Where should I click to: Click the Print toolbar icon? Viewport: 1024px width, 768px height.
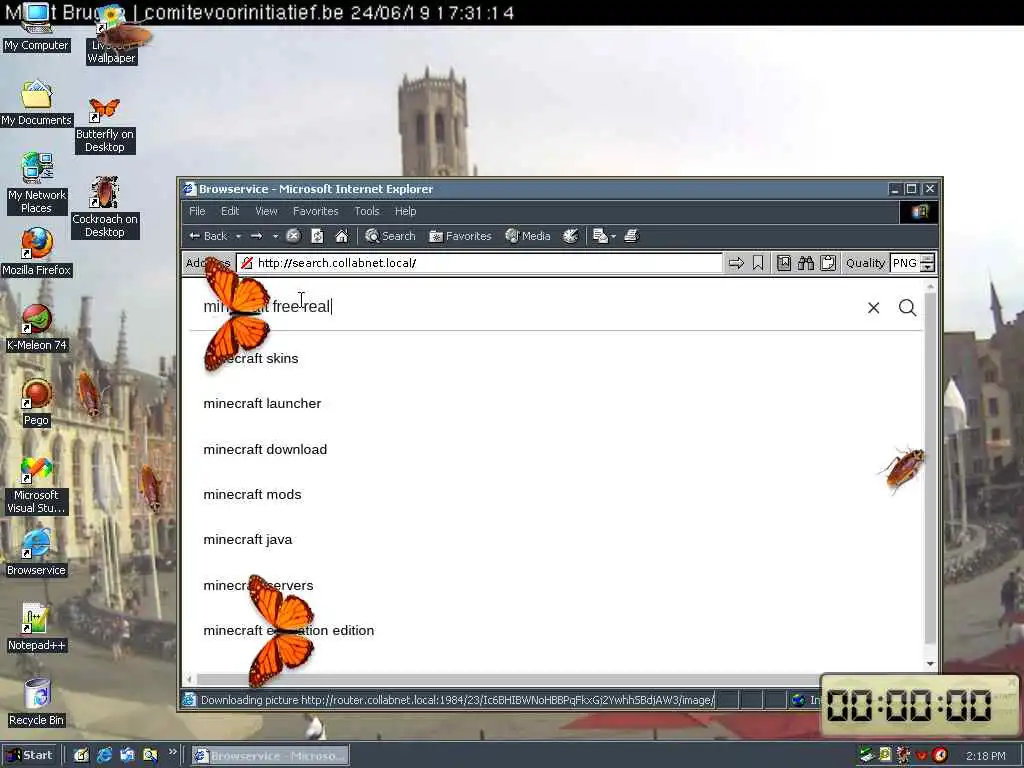point(631,236)
